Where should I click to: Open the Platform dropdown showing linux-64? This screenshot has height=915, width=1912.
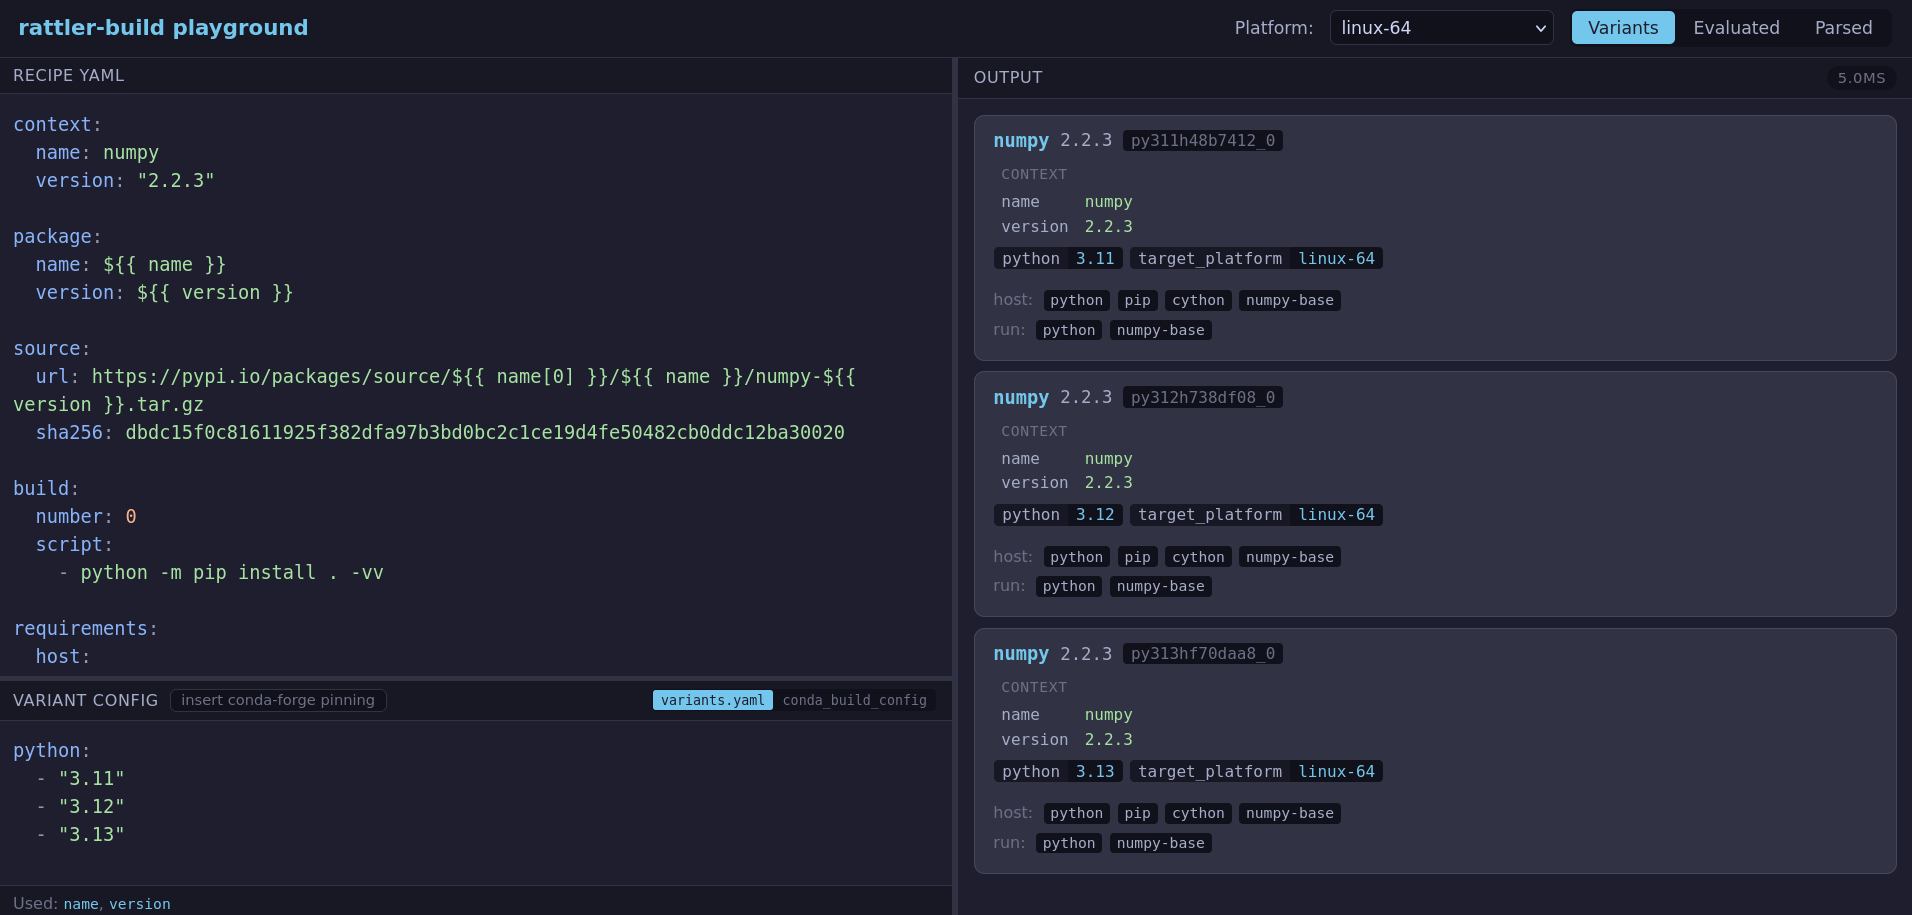(1440, 28)
